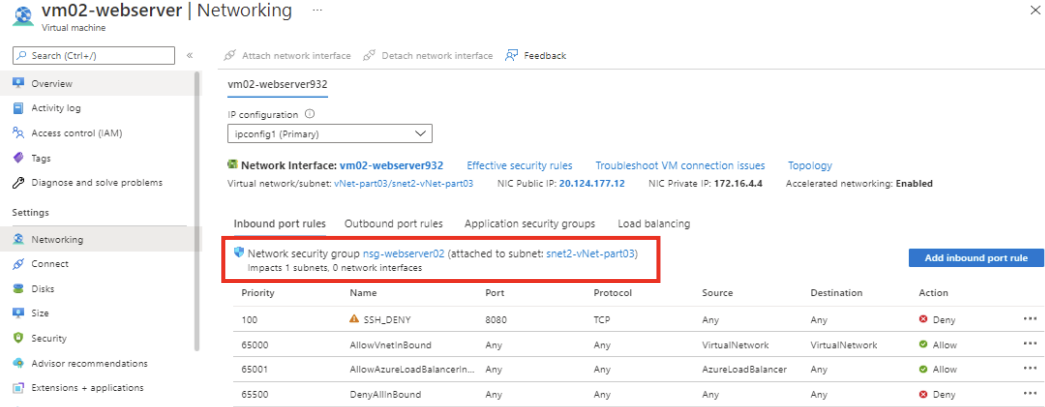Open the snet2-vNet-part03 attached subnet link

point(590,254)
